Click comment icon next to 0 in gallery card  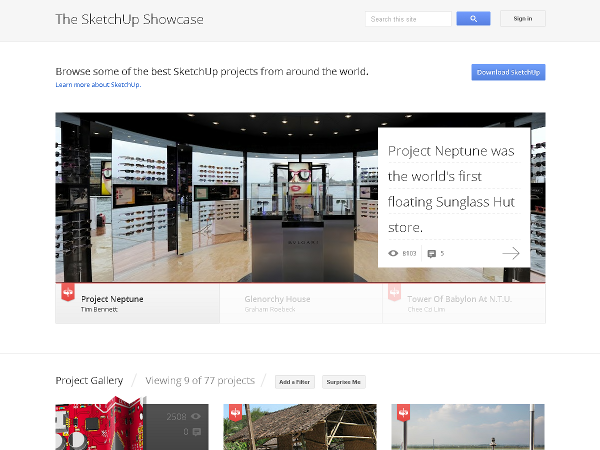click(197, 432)
